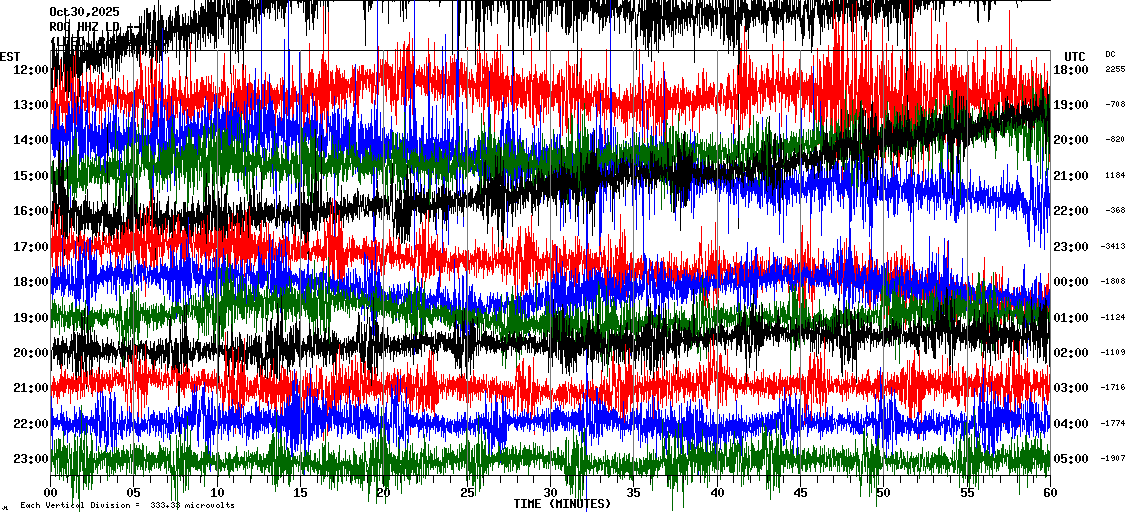Click the minute-axis tick label "05"

pos(133,493)
